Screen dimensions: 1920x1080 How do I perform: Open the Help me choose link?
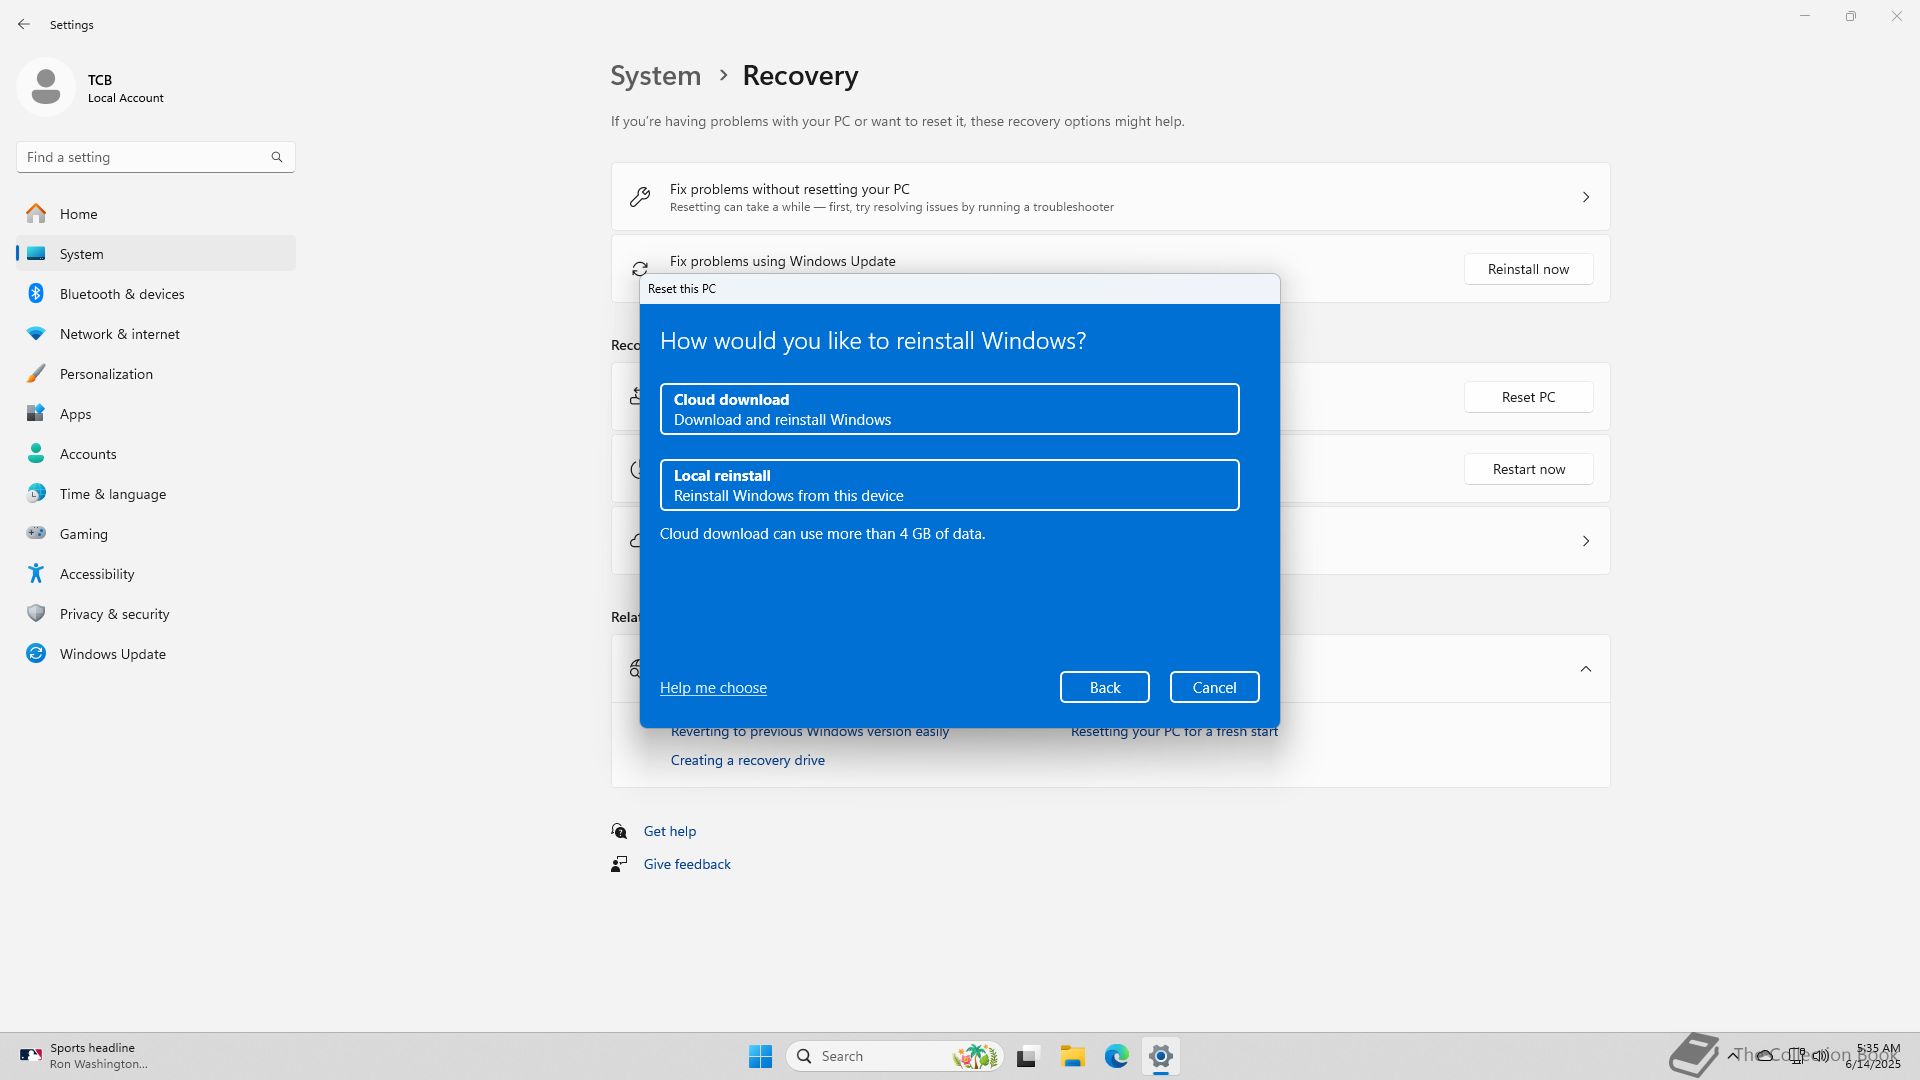(x=713, y=687)
